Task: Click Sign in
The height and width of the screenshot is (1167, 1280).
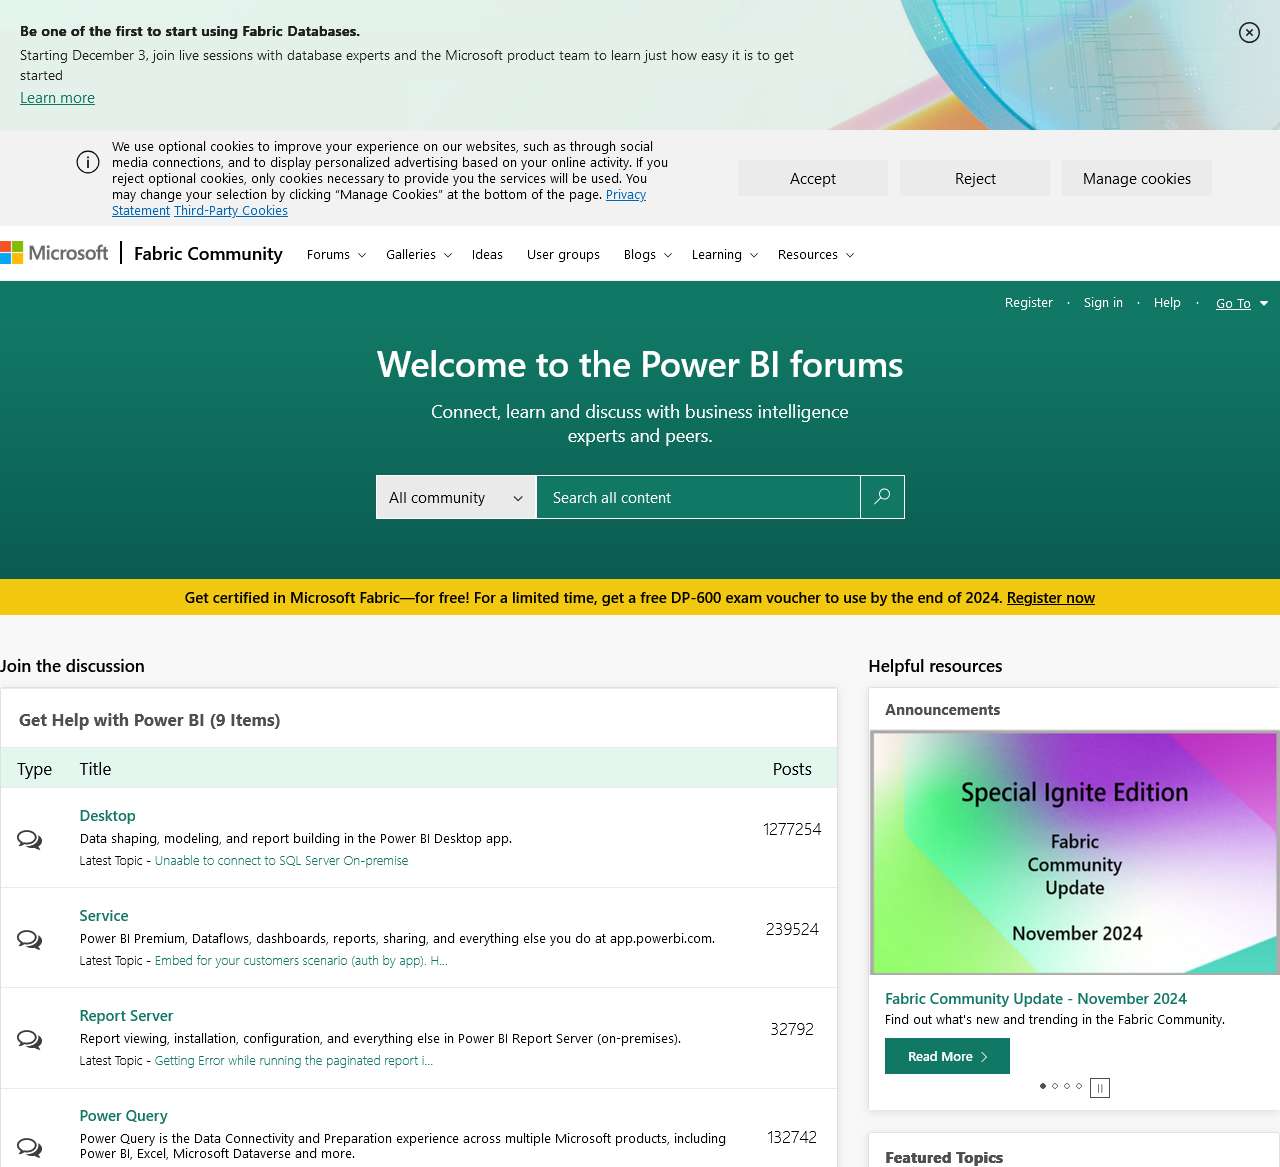Action: pos(1103,303)
